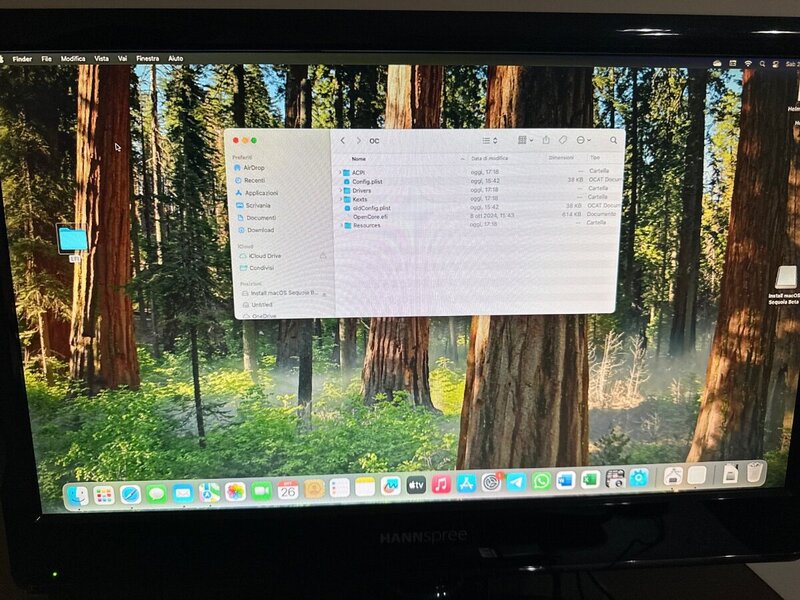The height and width of the screenshot is (600, 800).
Task: Click the Tags toolbar icon
Action: (x=563, y=140)
